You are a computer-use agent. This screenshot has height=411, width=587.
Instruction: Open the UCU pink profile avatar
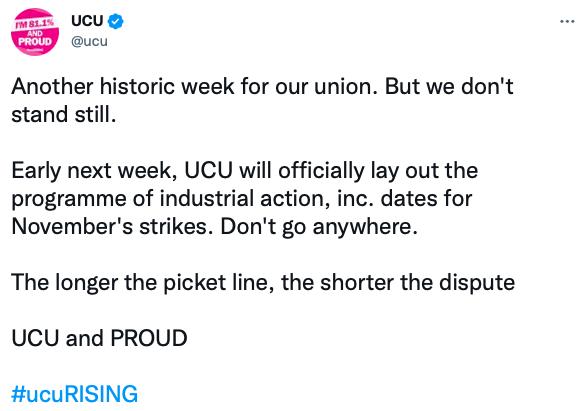(35, 32)
